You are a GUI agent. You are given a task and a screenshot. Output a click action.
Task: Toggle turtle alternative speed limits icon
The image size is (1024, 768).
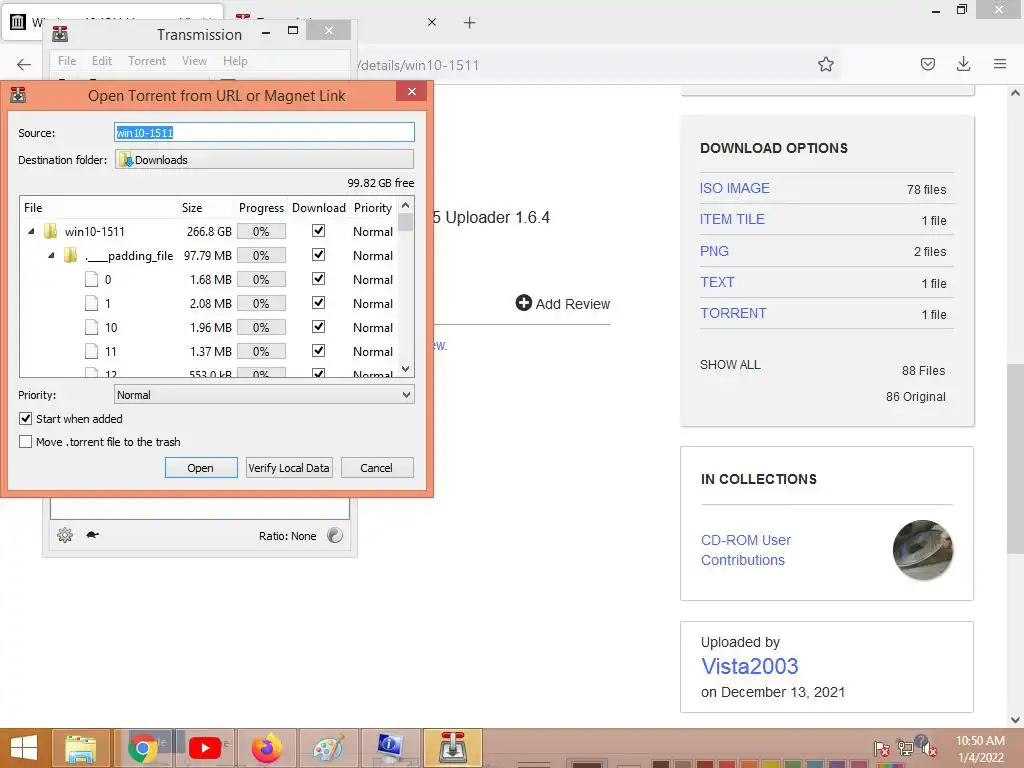coord(92,535)
